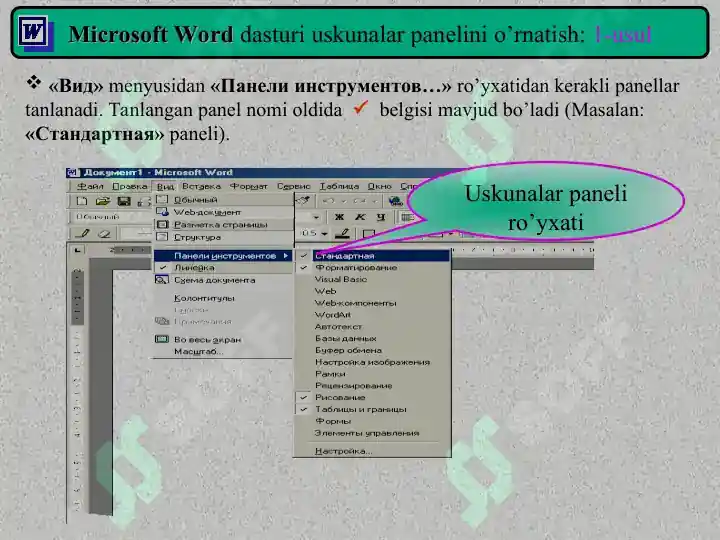Viewport: 720px width, 540px height.
Task: Open the Сервис menu
Action: [x=294, y=186]
